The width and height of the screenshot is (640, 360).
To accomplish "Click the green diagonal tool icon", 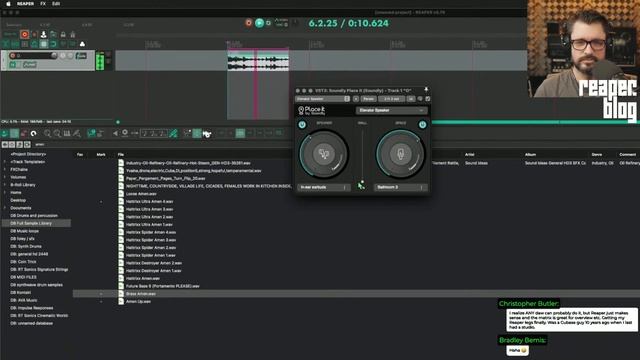I will [x=173, y=133].
